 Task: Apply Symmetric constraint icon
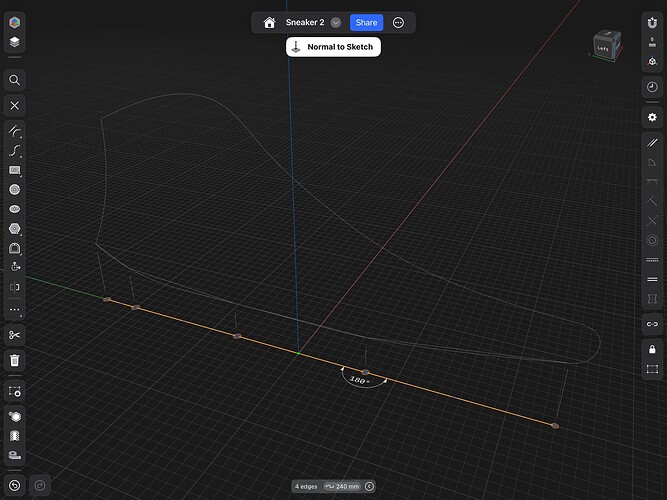coord(652,299)
